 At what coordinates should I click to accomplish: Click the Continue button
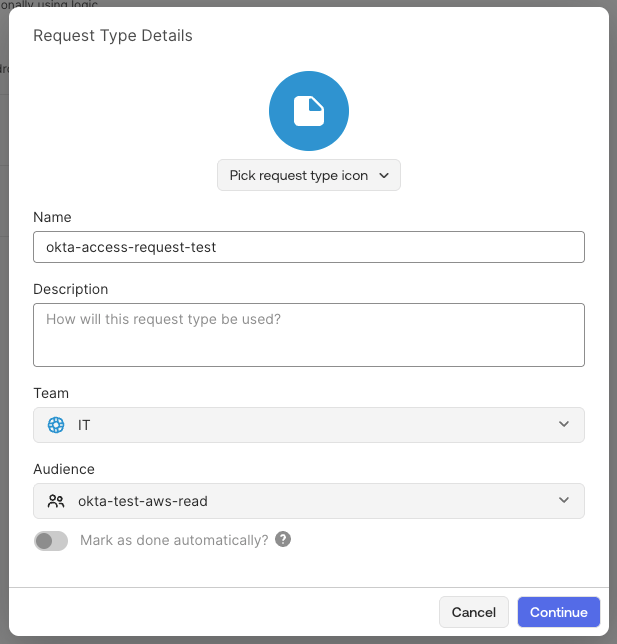tap(558, 612)
